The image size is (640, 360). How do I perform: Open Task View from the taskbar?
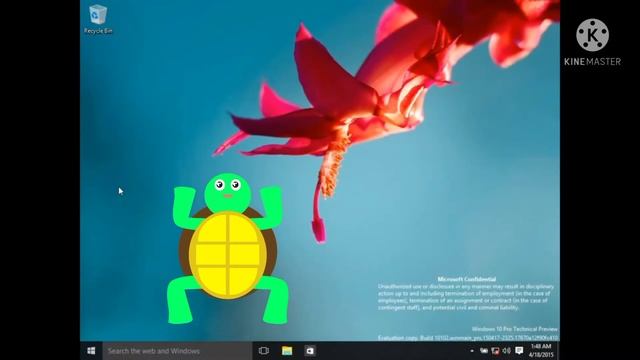point(264,351)
